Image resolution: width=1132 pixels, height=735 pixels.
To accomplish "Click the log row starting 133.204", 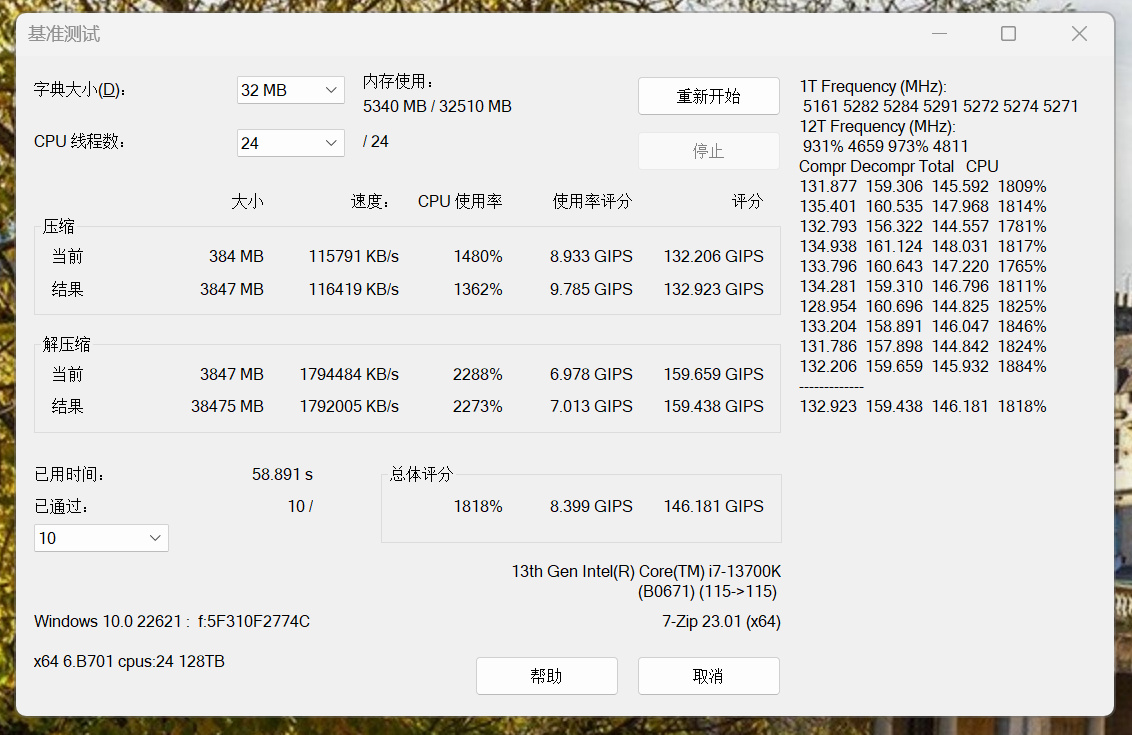I will tap(923, 326).
